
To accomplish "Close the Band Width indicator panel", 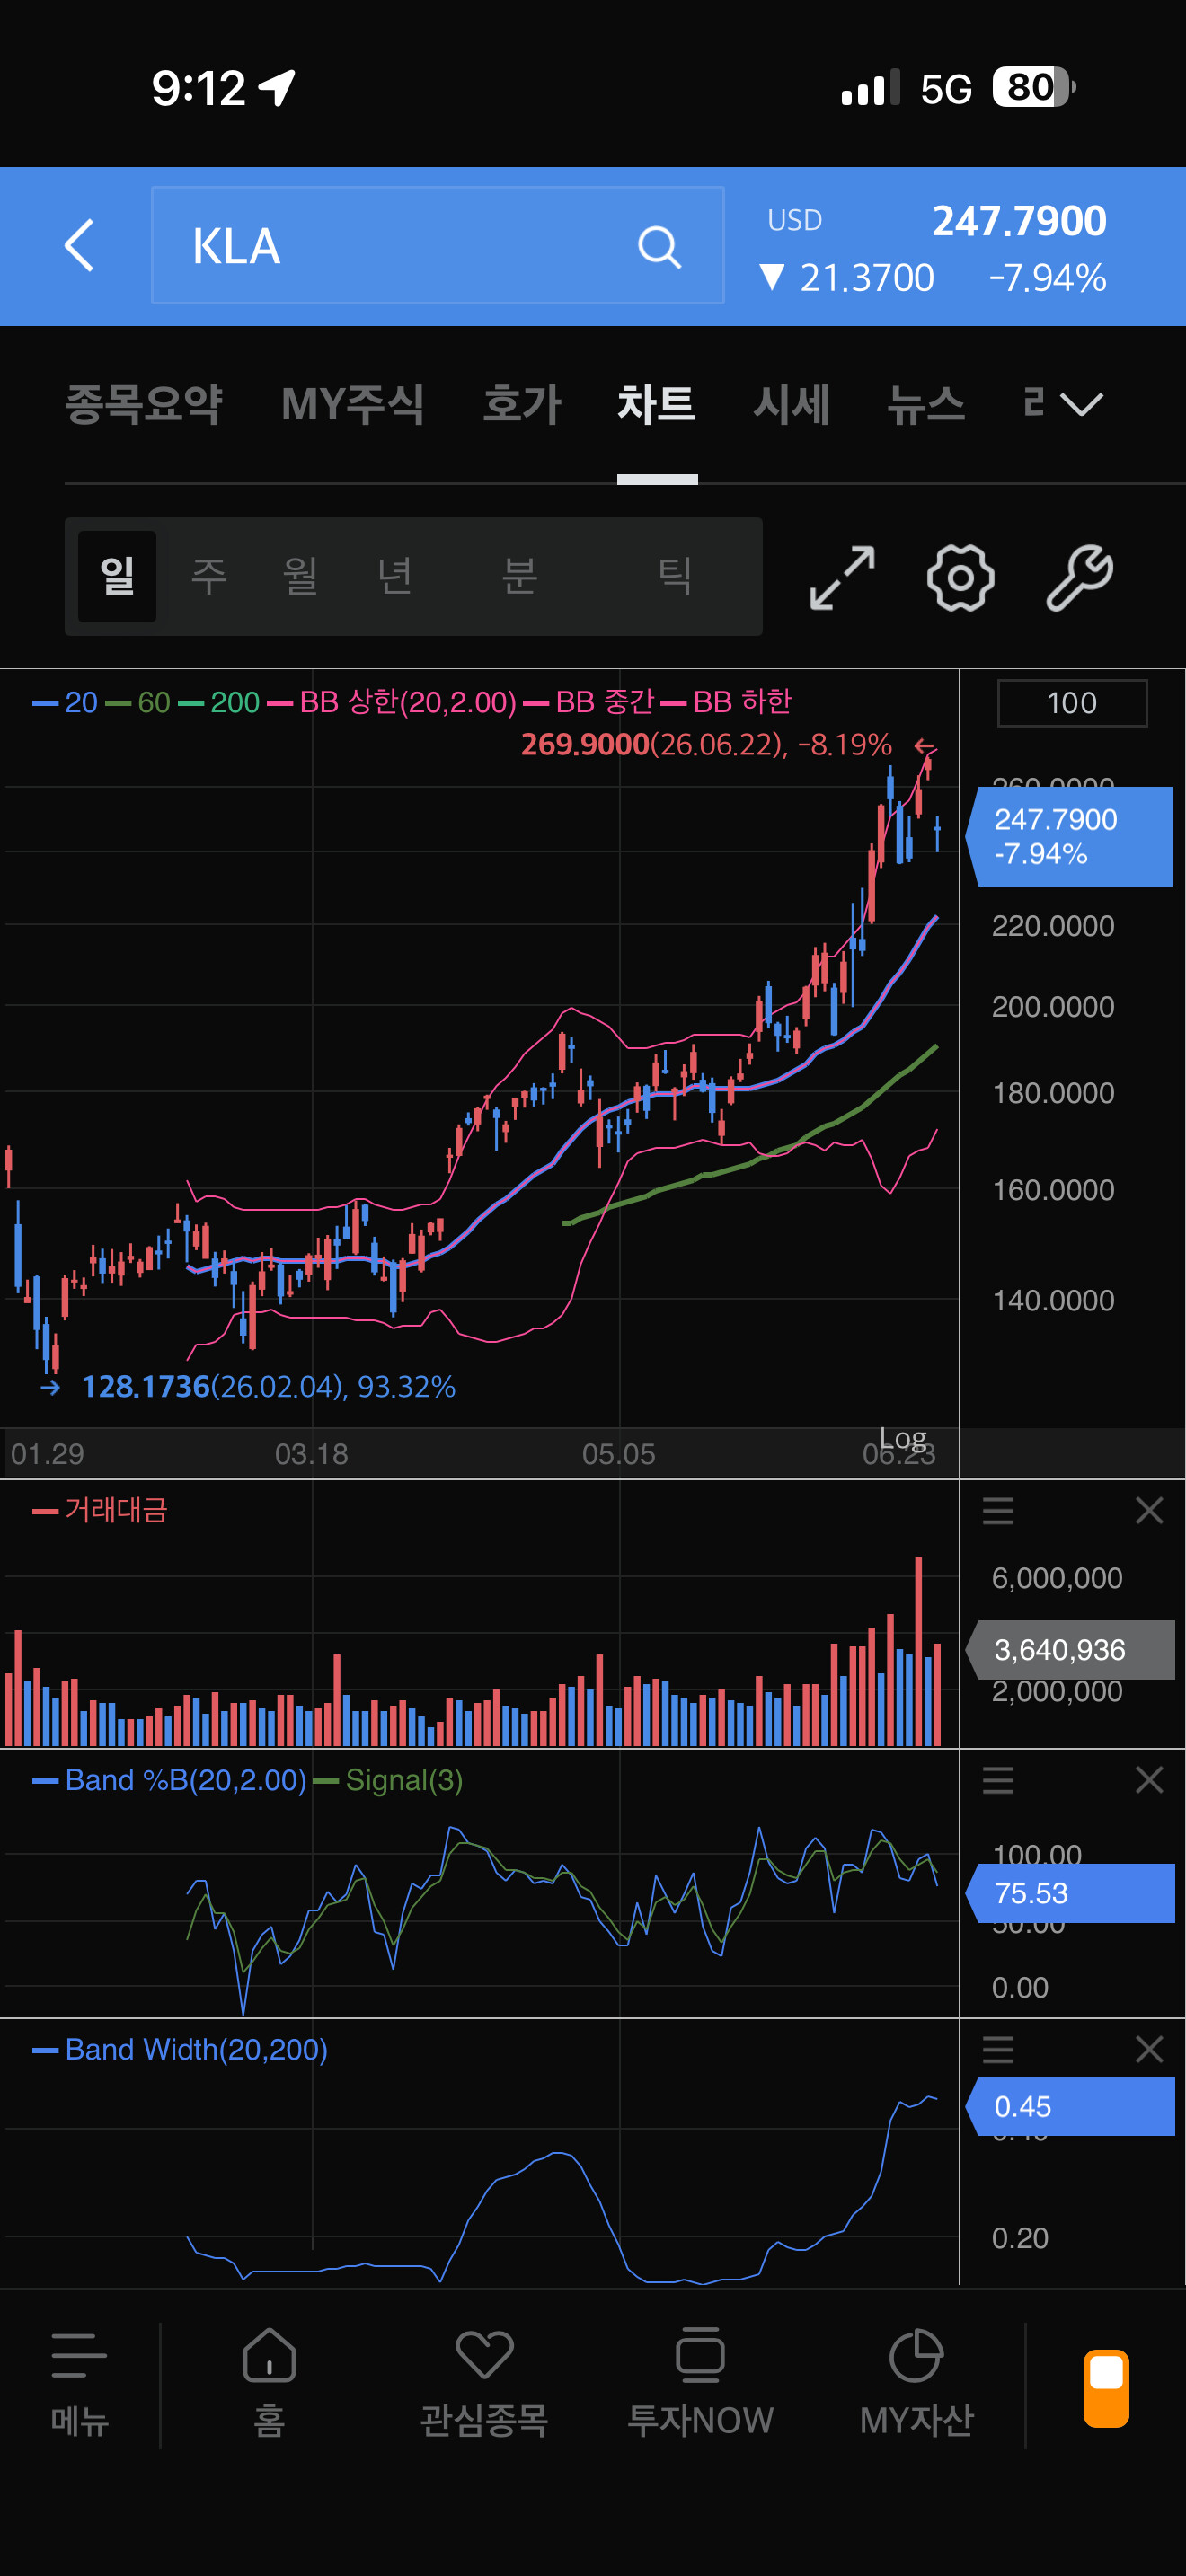I will pos(1149,2050).
